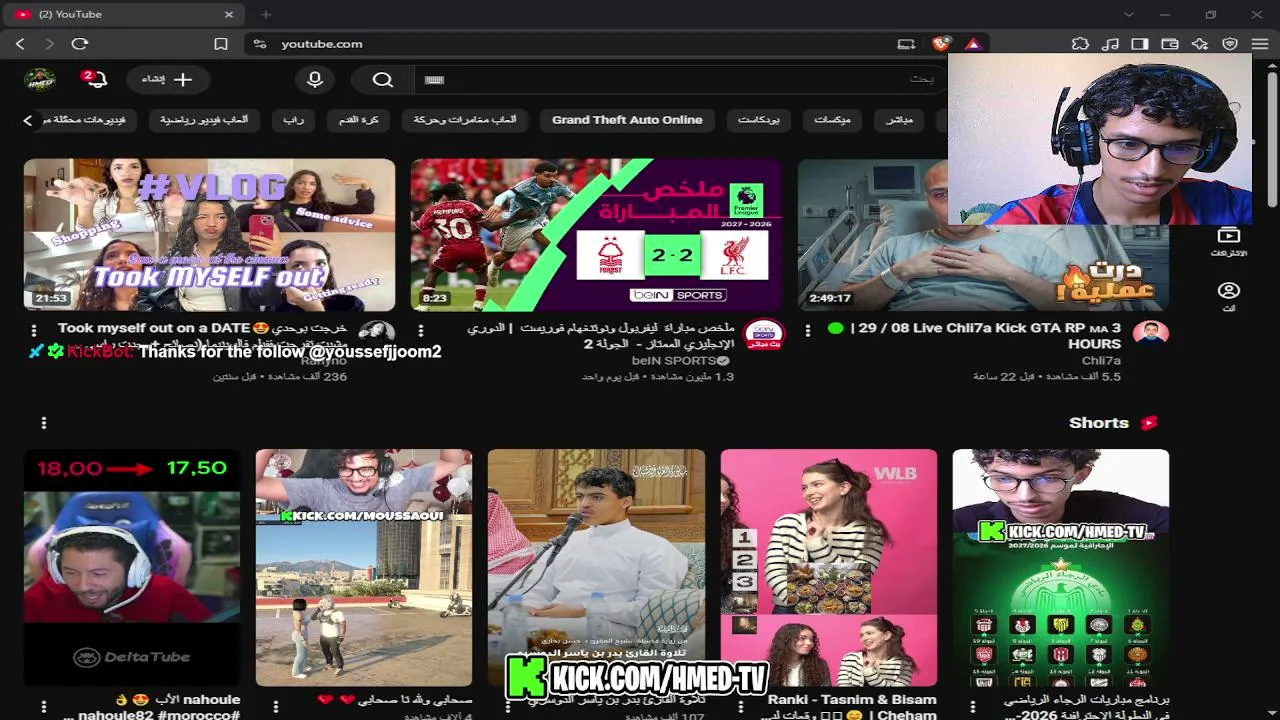Open the browser hamburger main menu
The width and height of the screenshot is (1280, 720).
[x=1260, y=44]
